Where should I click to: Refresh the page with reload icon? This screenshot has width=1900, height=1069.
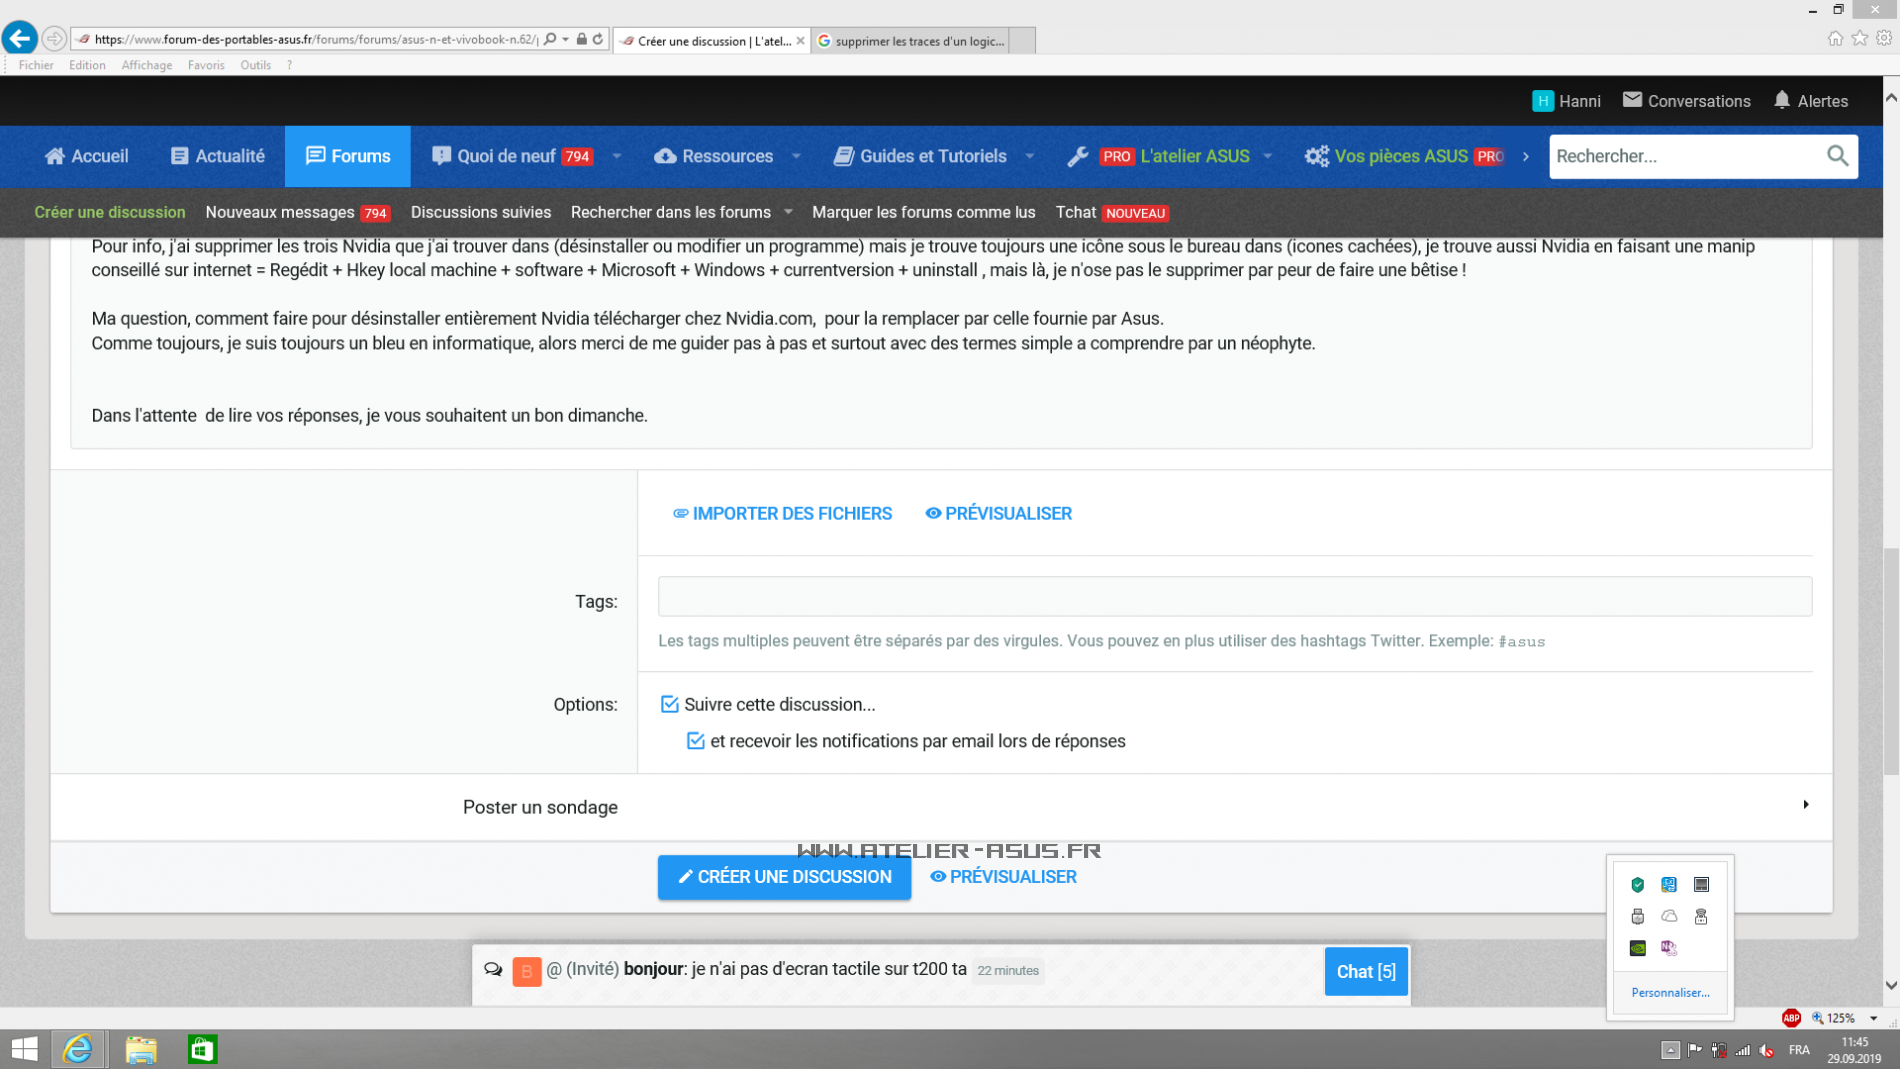pos(598,39)
